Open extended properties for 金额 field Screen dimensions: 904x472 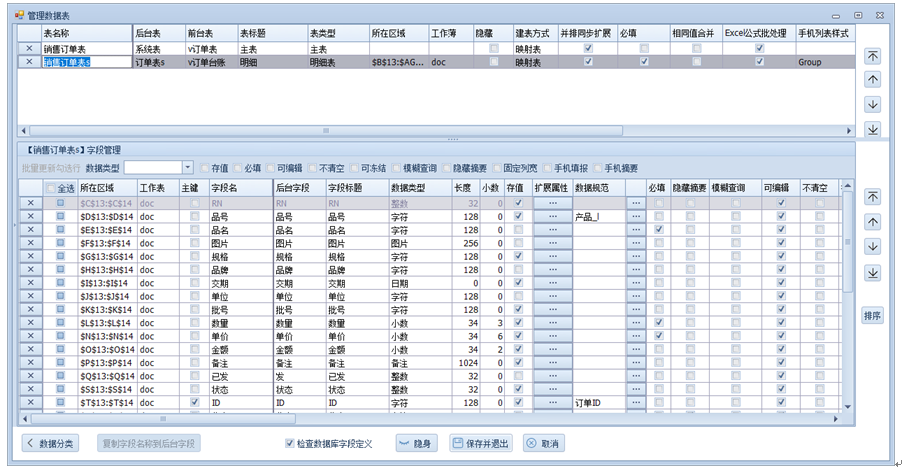pyautogui.click(x=552, y=349)
